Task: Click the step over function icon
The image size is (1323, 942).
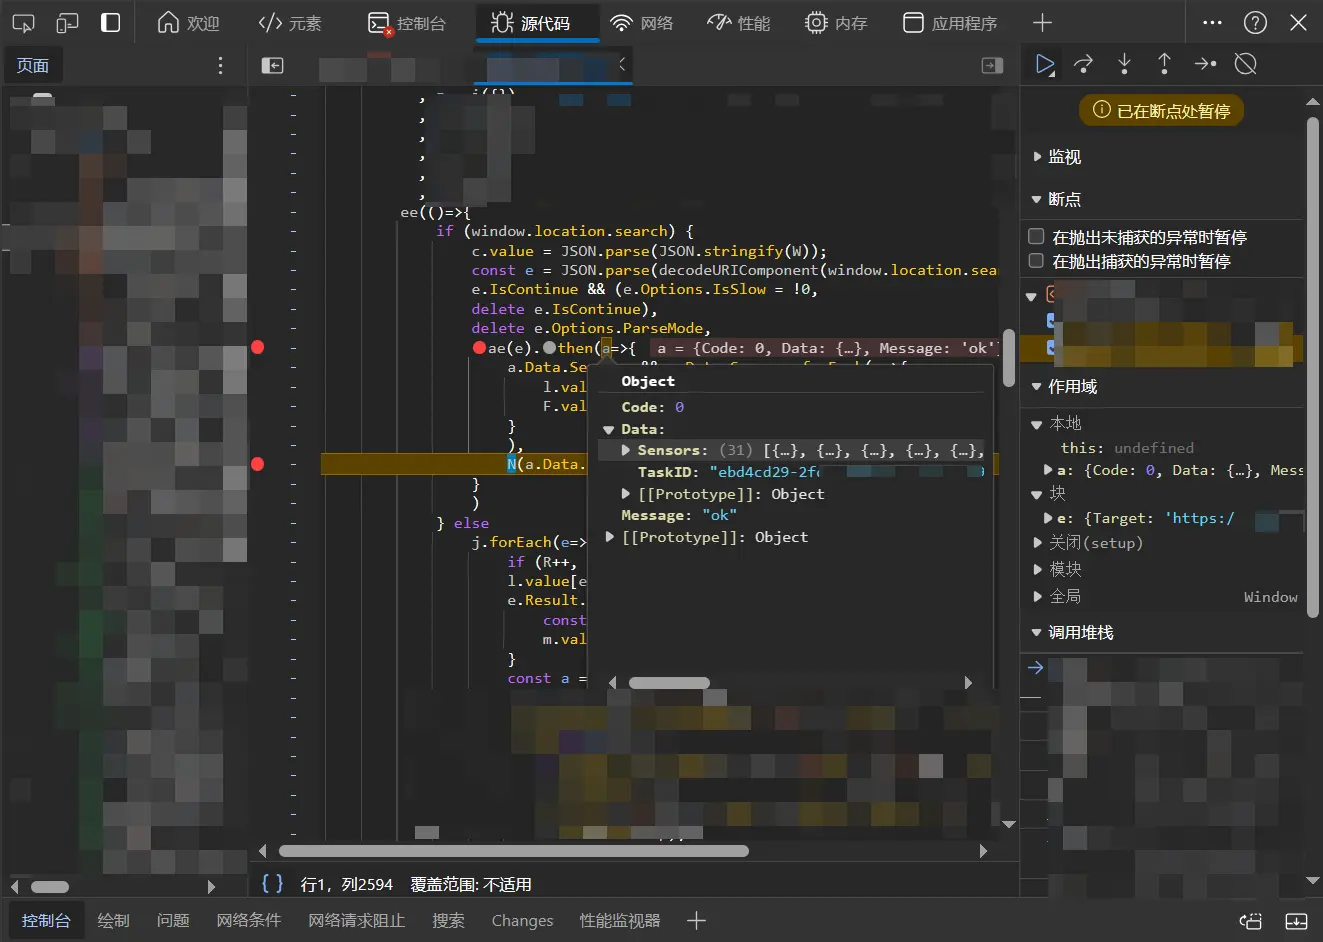Action: [1084, 64]
